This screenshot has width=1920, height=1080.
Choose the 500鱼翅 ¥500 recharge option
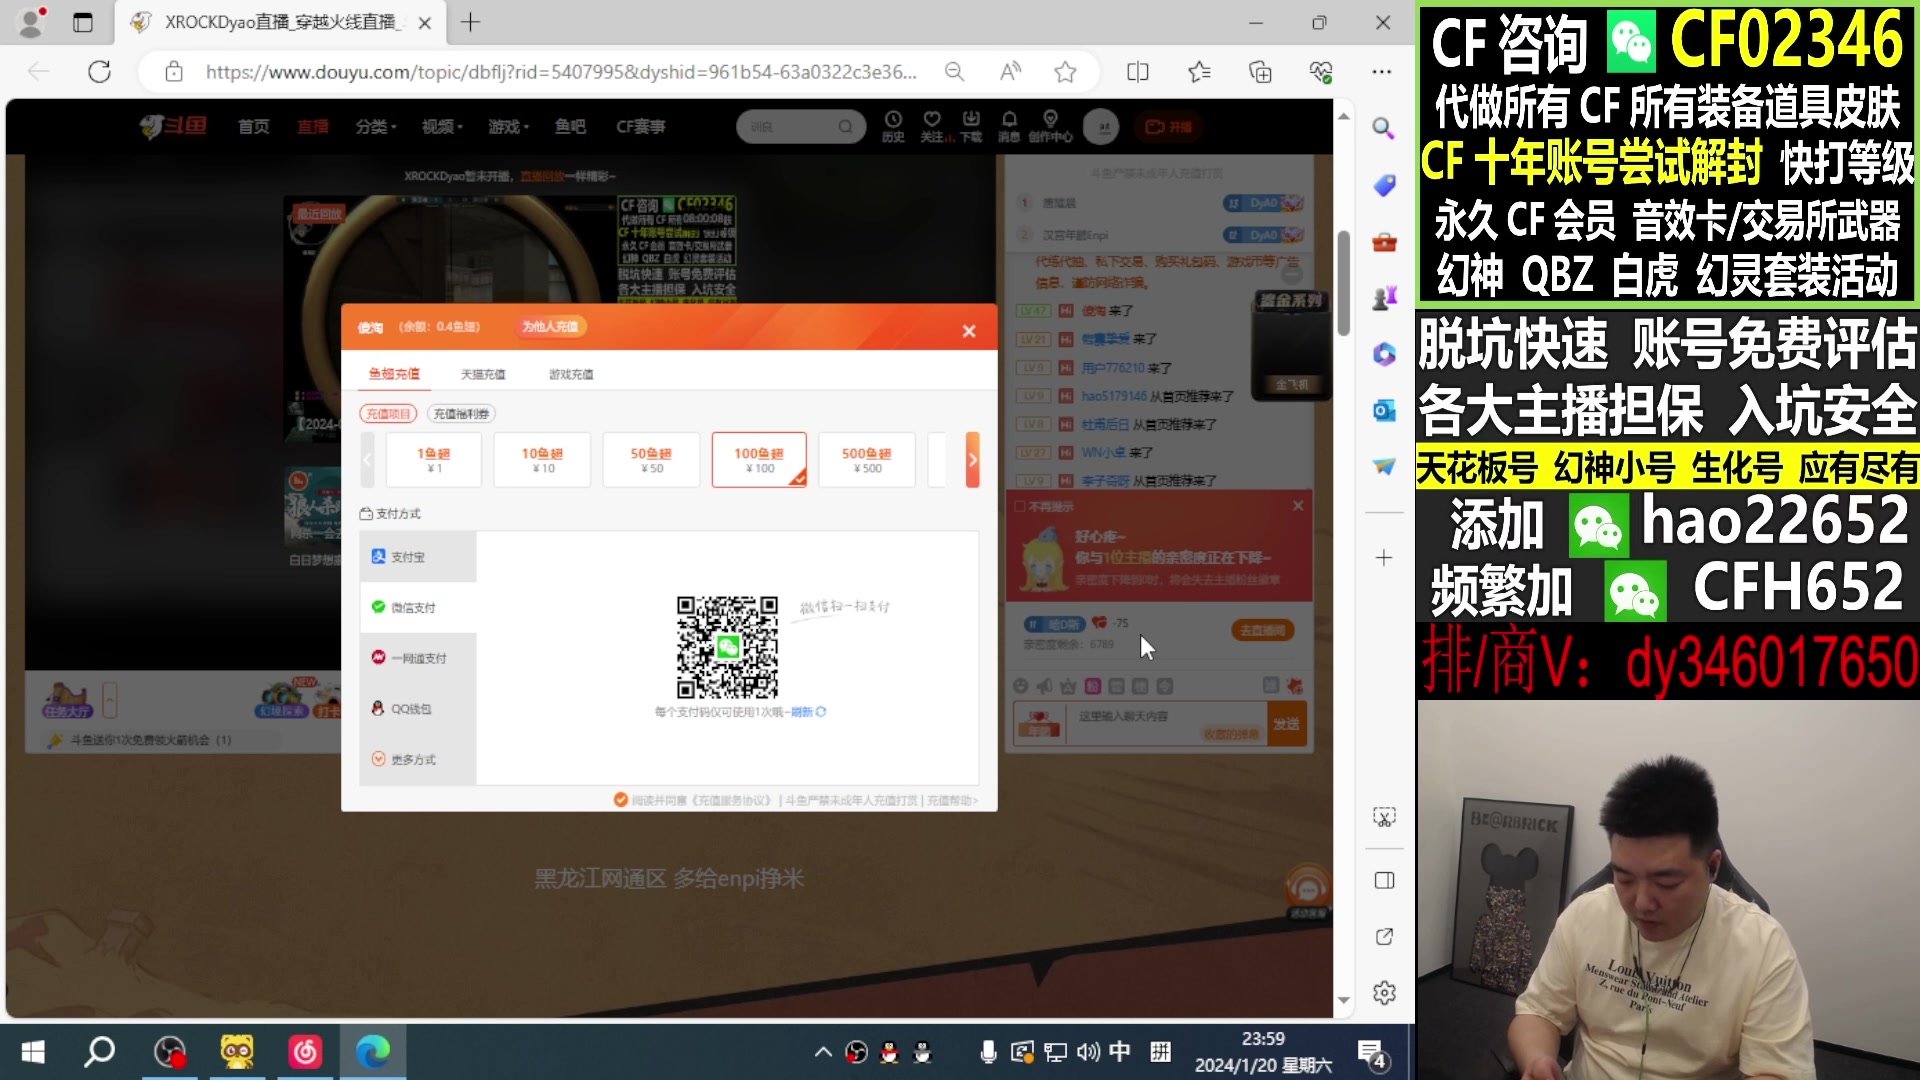(867, 460)
